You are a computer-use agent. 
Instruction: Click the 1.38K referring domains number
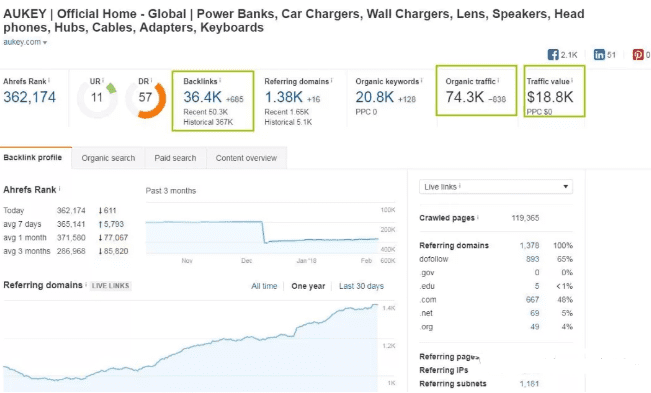[x=284, y=97]
